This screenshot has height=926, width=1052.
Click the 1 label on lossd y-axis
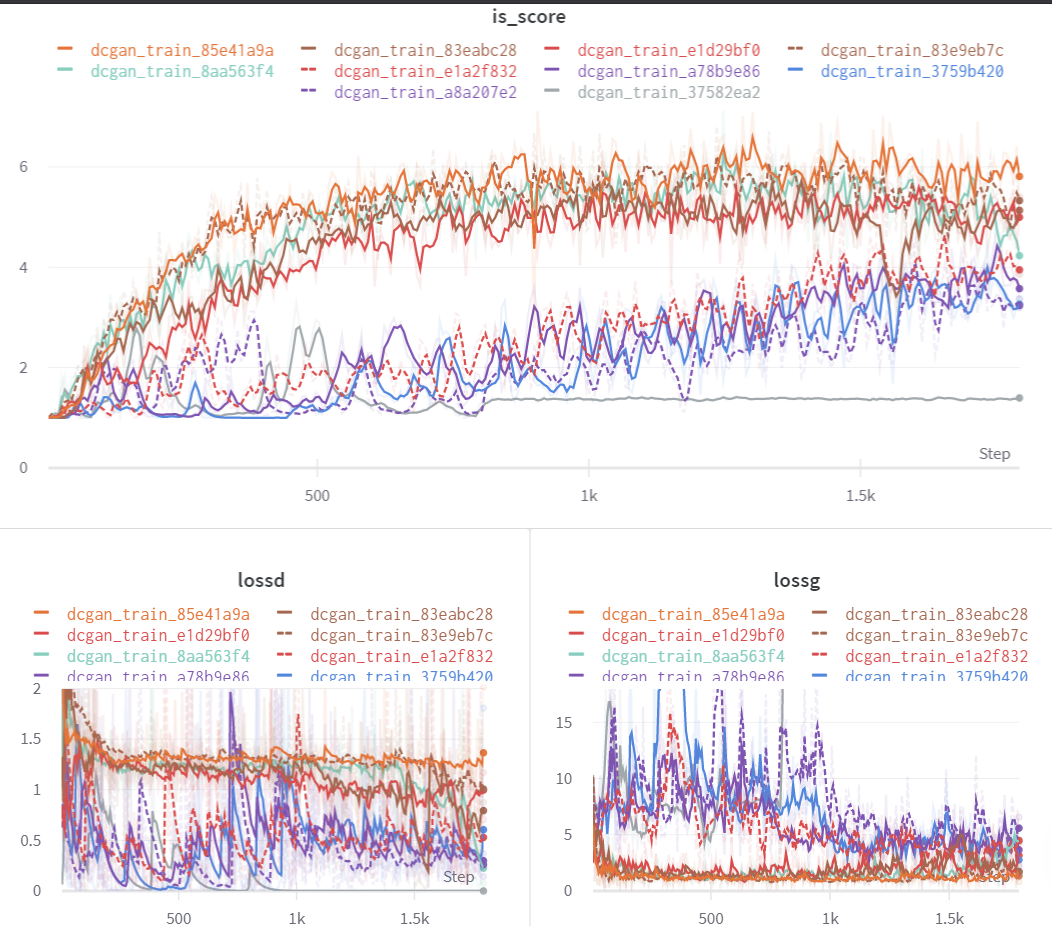pyautogui.click(x=37, y=790)
